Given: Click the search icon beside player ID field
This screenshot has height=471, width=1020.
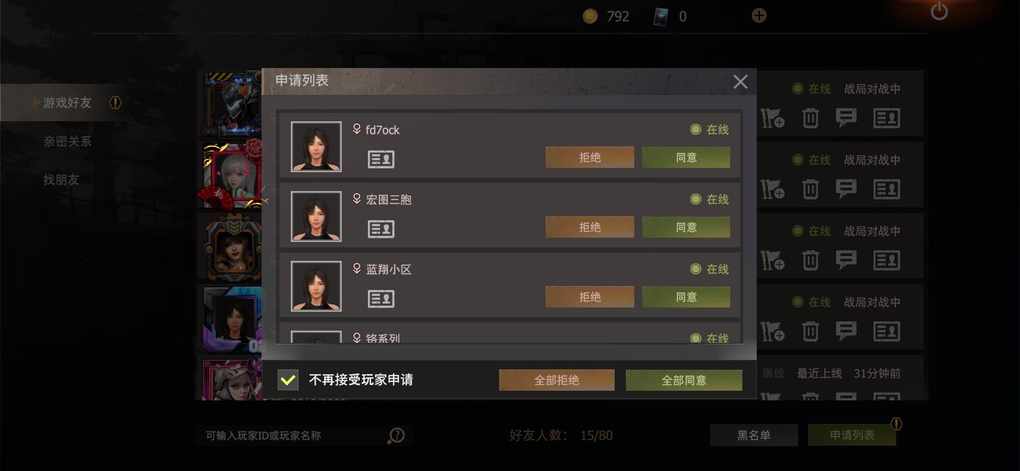Looking at the screenshot, I should point(396,436).
